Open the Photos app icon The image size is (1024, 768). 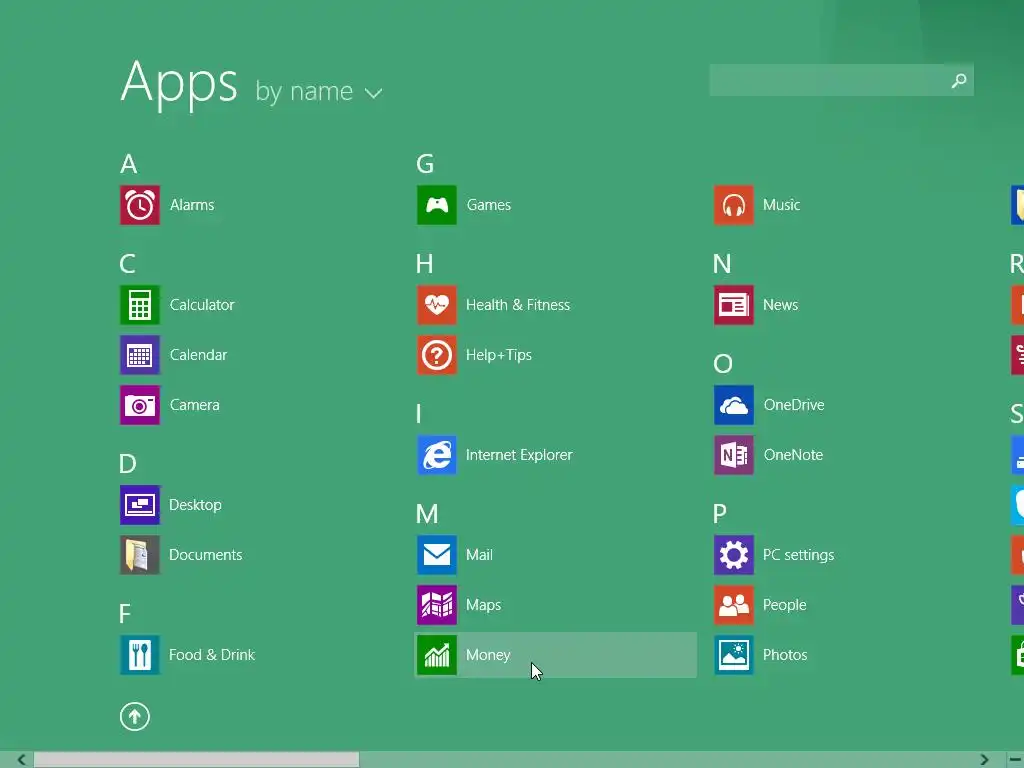pos(734,655)
